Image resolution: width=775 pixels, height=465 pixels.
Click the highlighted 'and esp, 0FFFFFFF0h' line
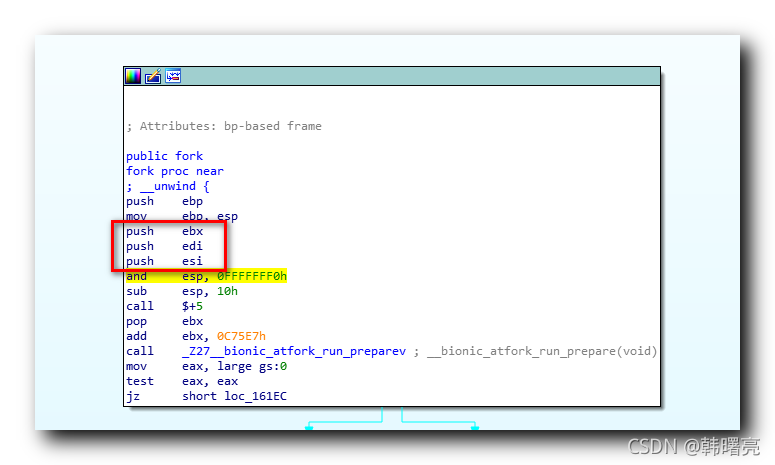pyautogui.click(x=207, y=276)
